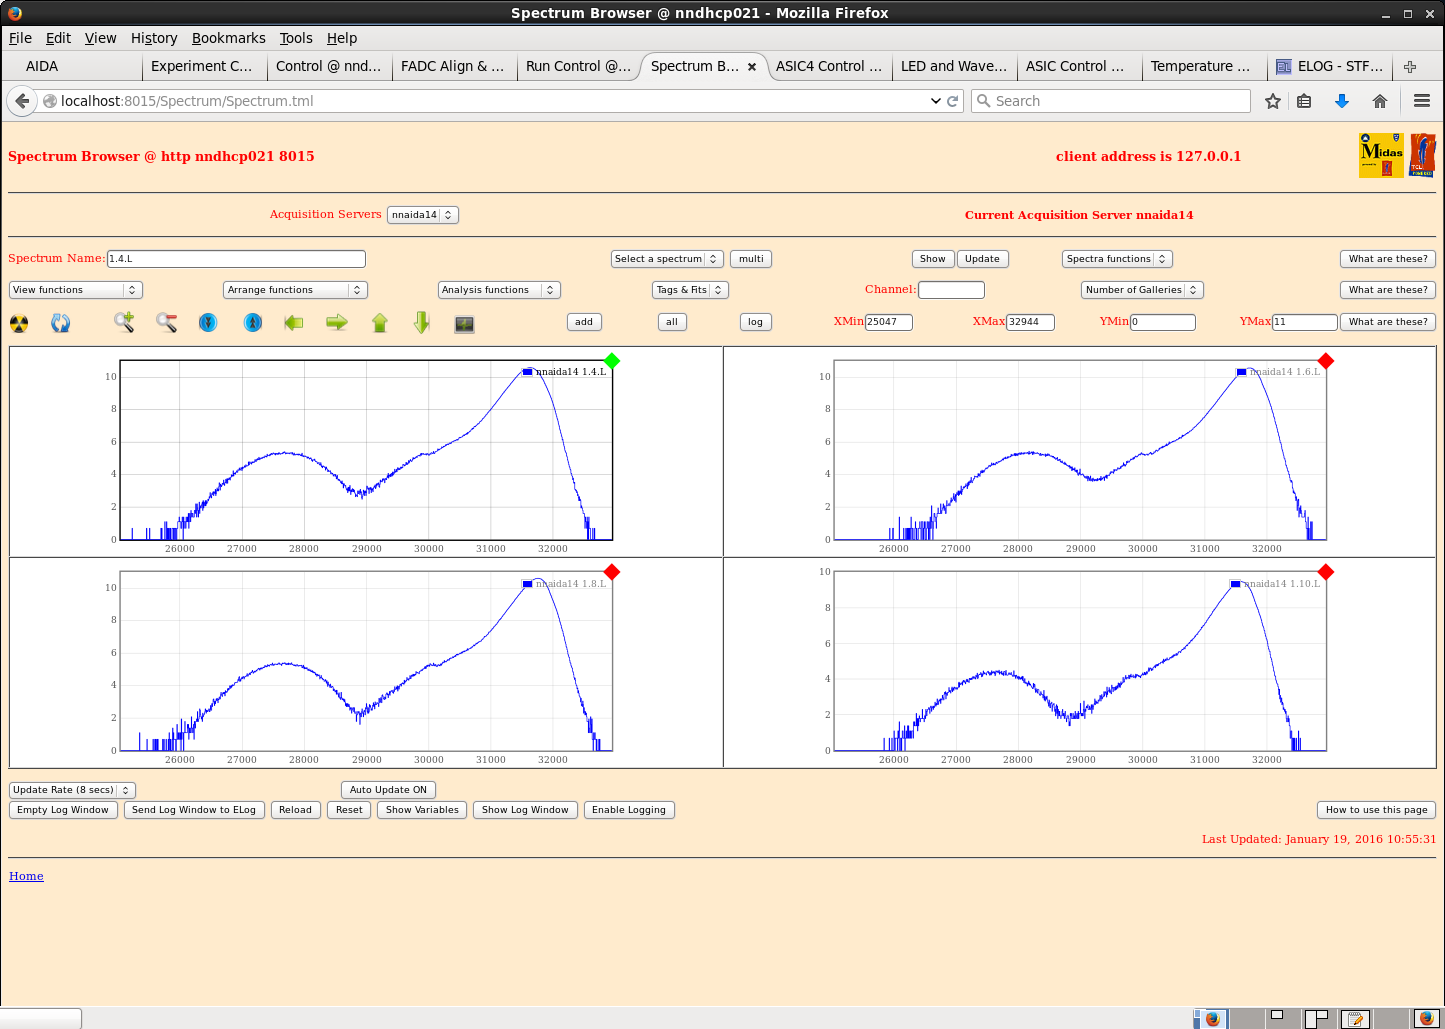1445x1029 pixels.
Task: Click in the XMin input field
Action: [889, 322]
